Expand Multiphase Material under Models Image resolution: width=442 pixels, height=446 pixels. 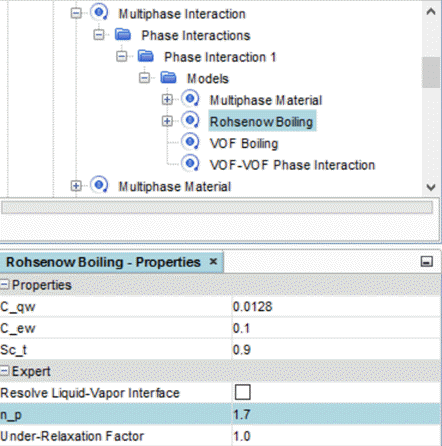167,100
